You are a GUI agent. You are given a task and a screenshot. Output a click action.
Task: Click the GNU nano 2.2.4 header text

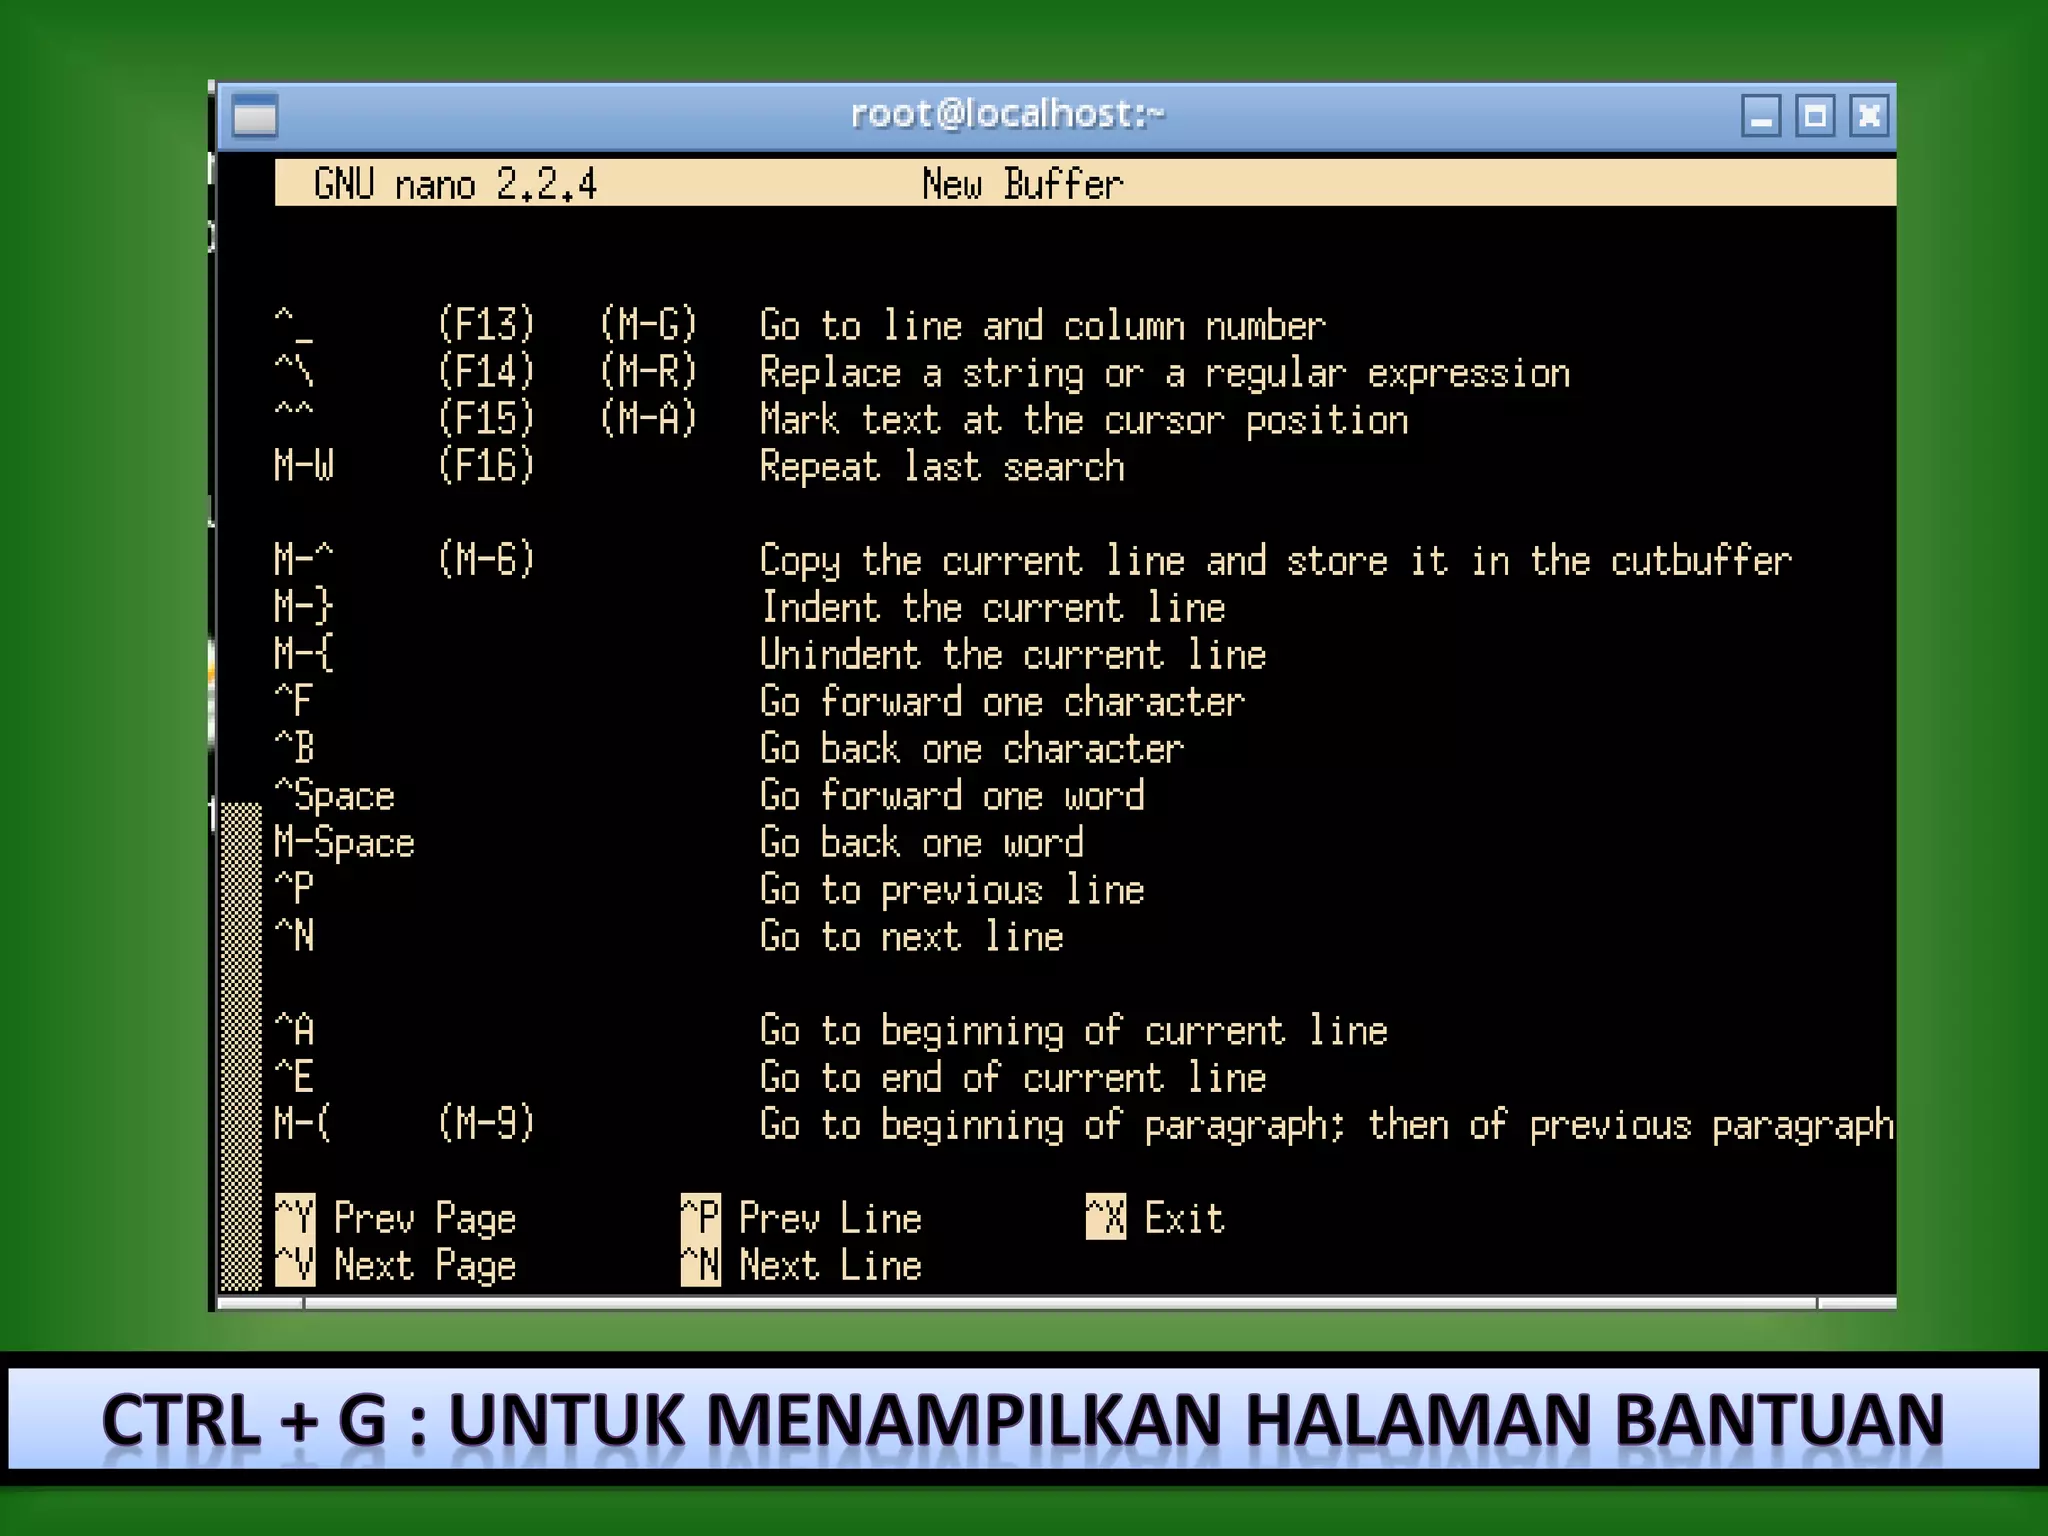coord(455,184)
